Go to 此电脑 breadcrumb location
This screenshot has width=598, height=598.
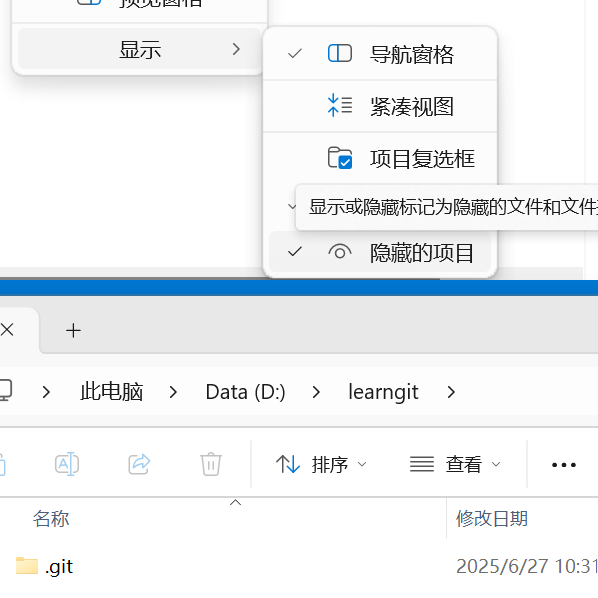coord(111,392)
